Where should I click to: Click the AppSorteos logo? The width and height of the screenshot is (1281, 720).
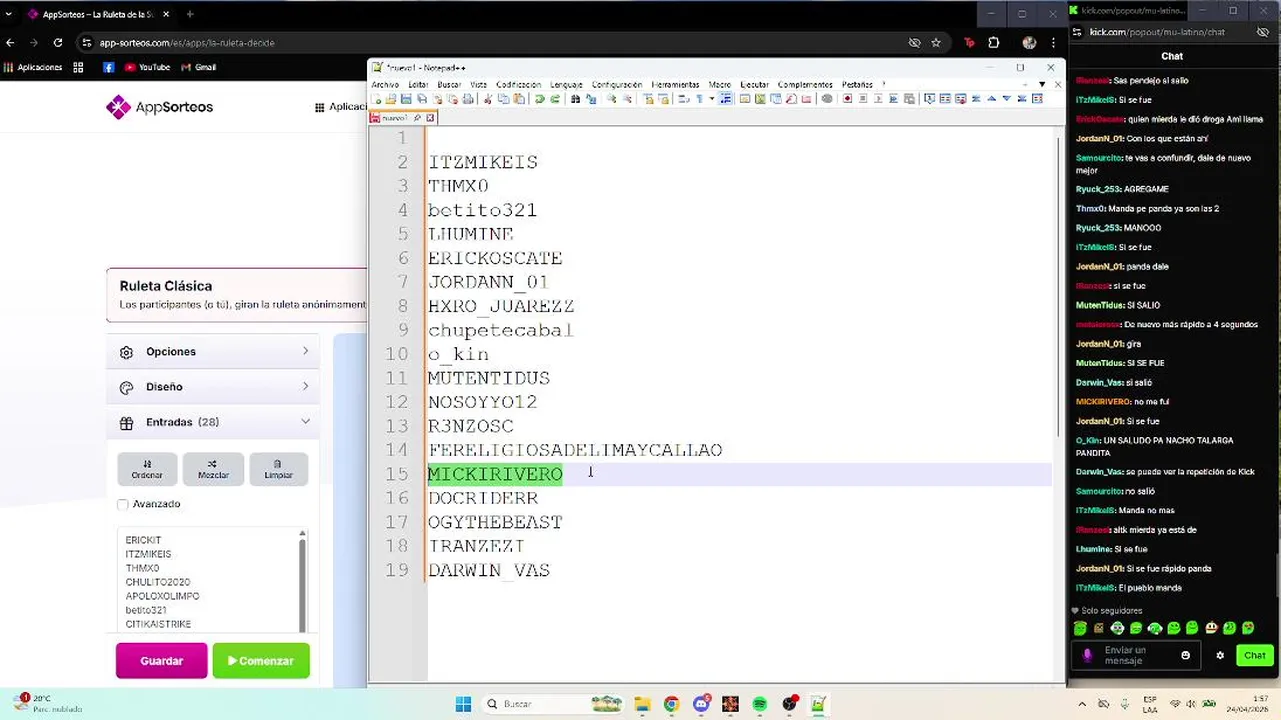pos(160,107)
